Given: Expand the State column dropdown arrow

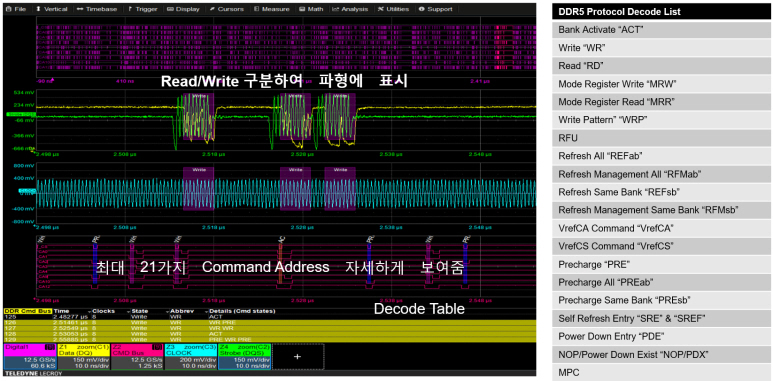Looking at the screenshot, I should (x=168, y=312).
